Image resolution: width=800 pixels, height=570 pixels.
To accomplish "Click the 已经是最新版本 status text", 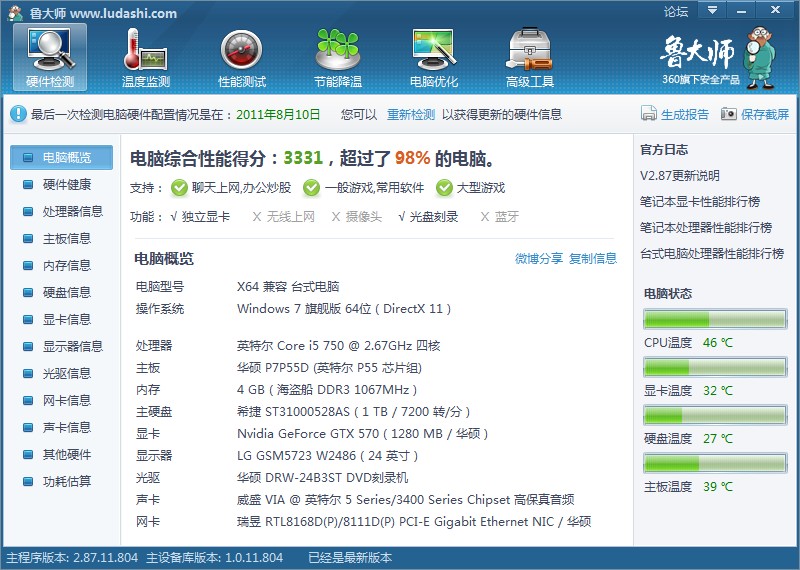I will 350,558.
